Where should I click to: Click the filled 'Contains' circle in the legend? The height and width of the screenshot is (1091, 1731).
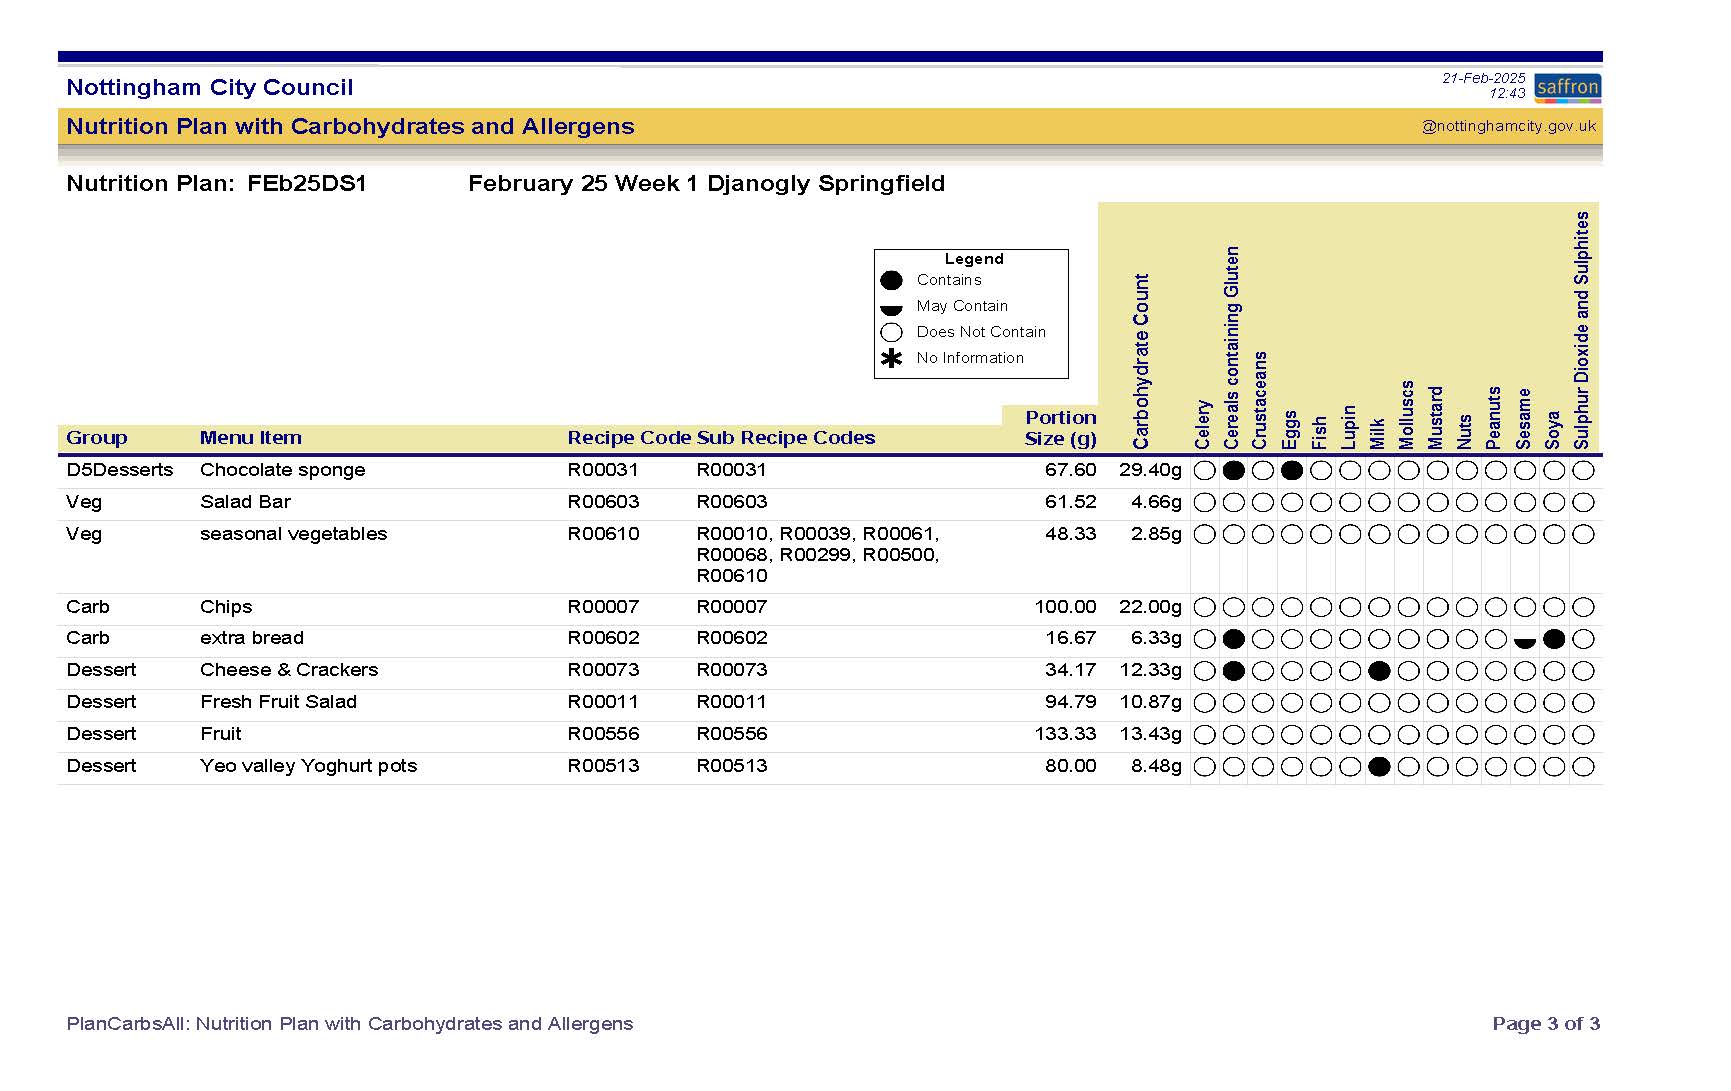click(x=891, y=281)
